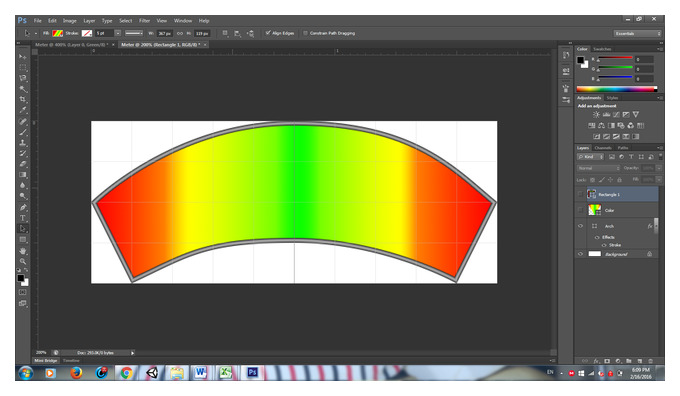Add a Levels adjustment
Image resolution: width=680 pixels, height=396 pixels.
(606, 115)
